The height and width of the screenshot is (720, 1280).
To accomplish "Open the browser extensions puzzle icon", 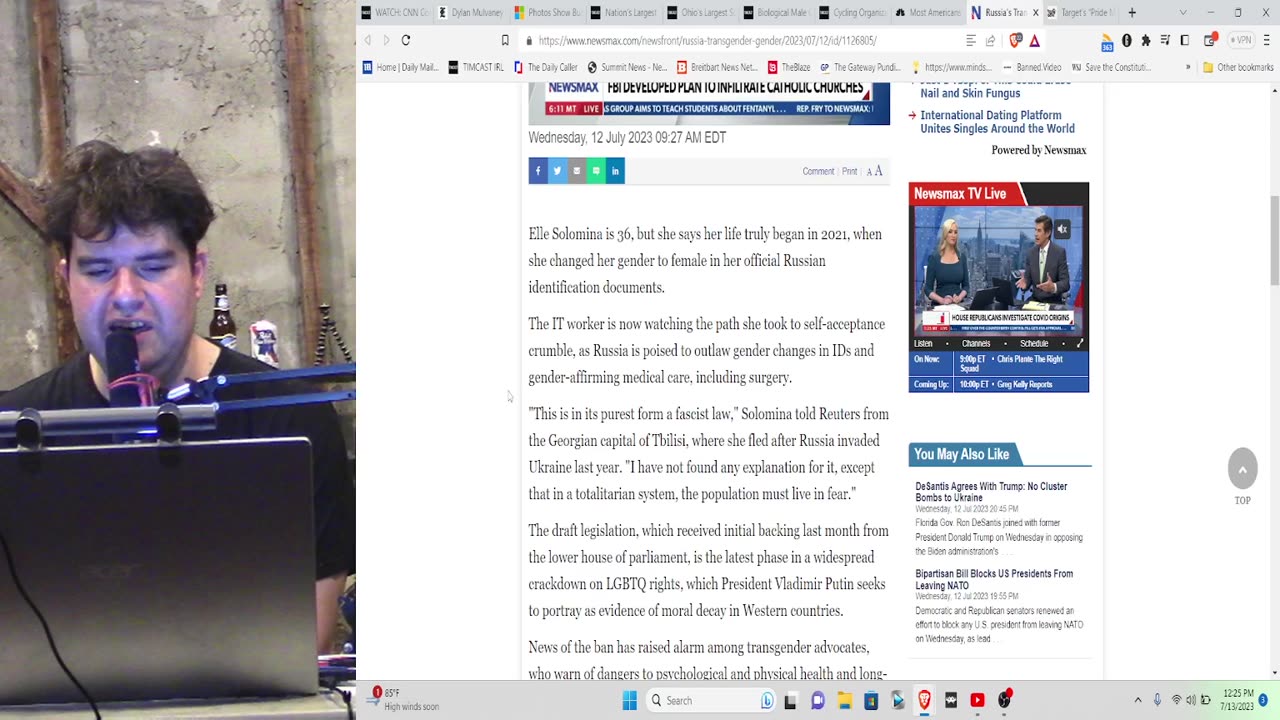I will [x=1146, y=40].
